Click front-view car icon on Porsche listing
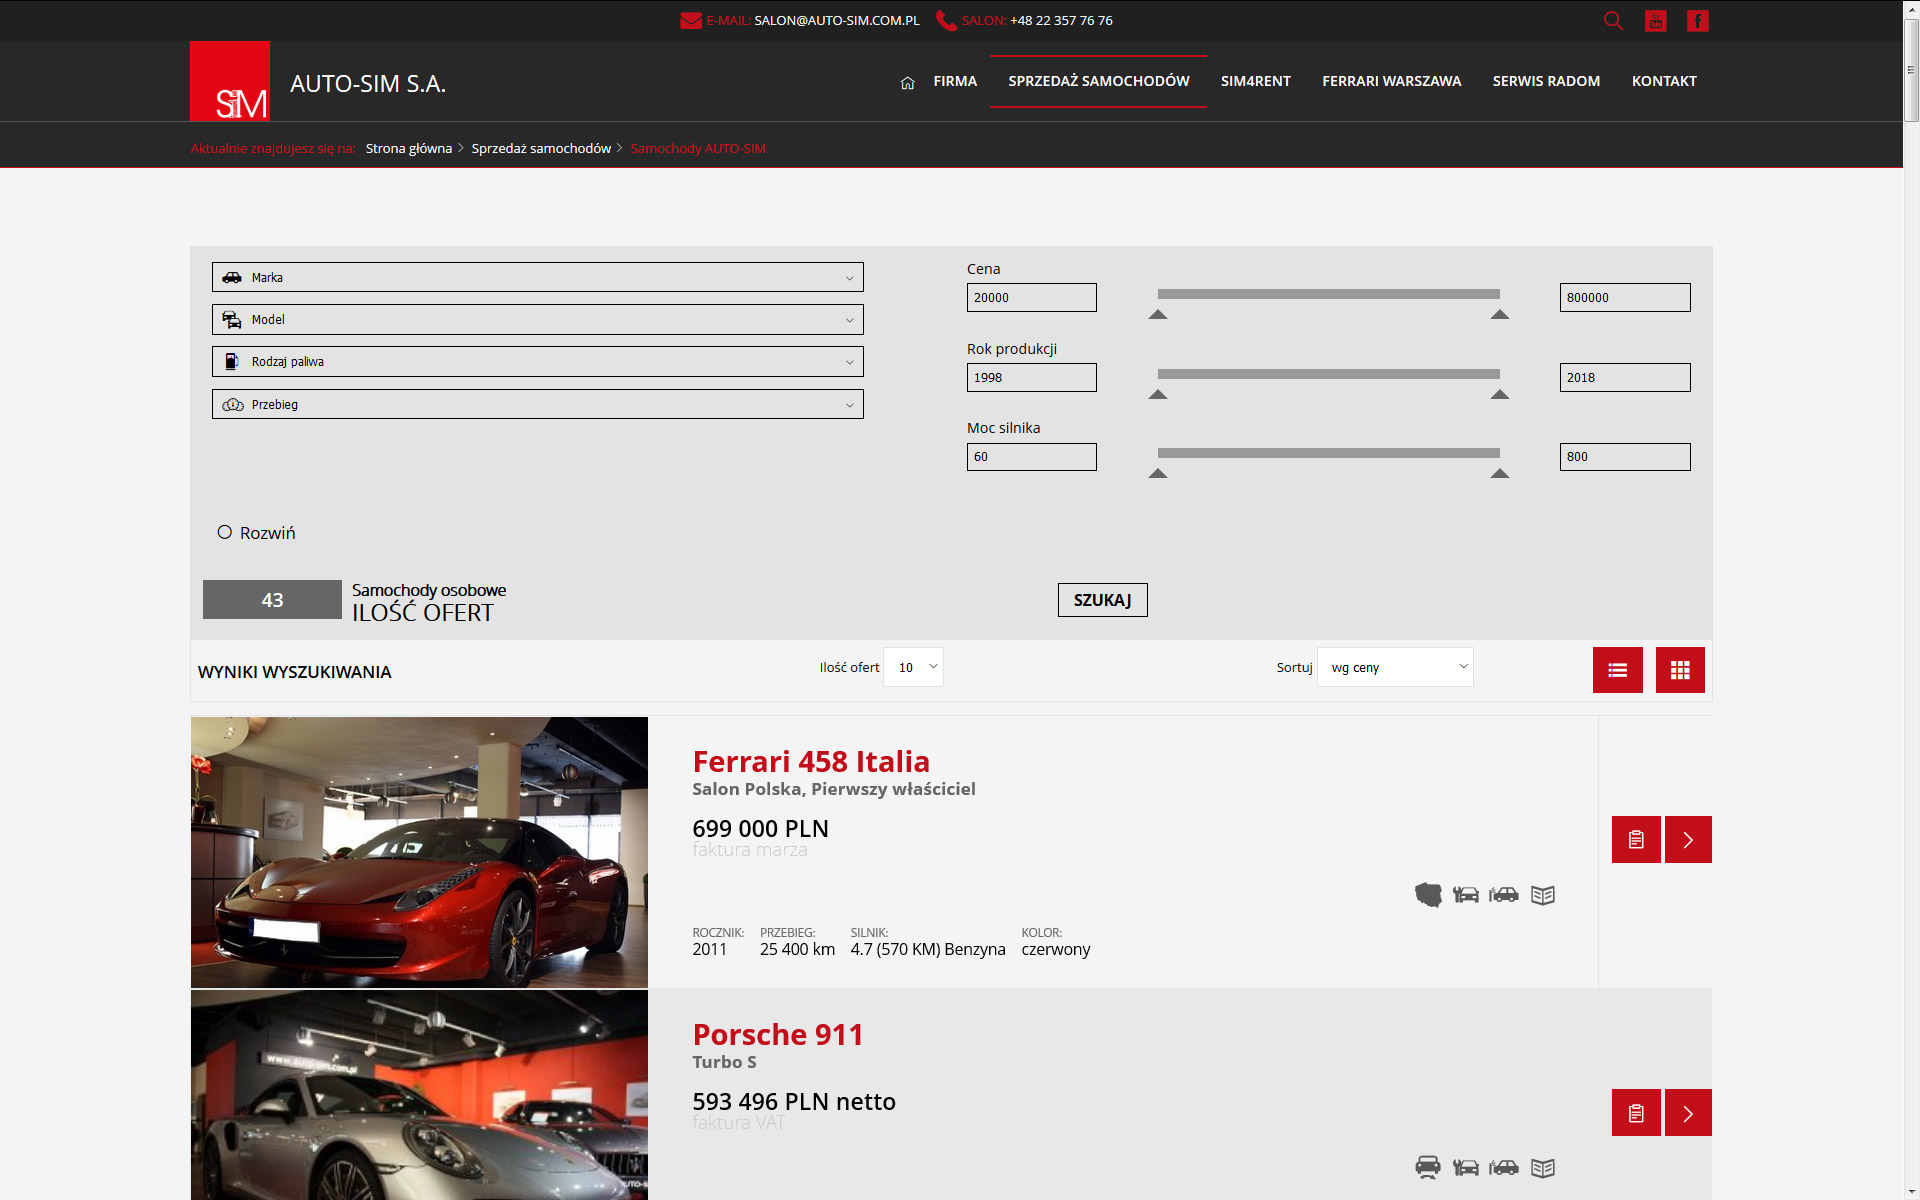The width and height of the screenshot is (1920, 1200). click(1428, 1167)
